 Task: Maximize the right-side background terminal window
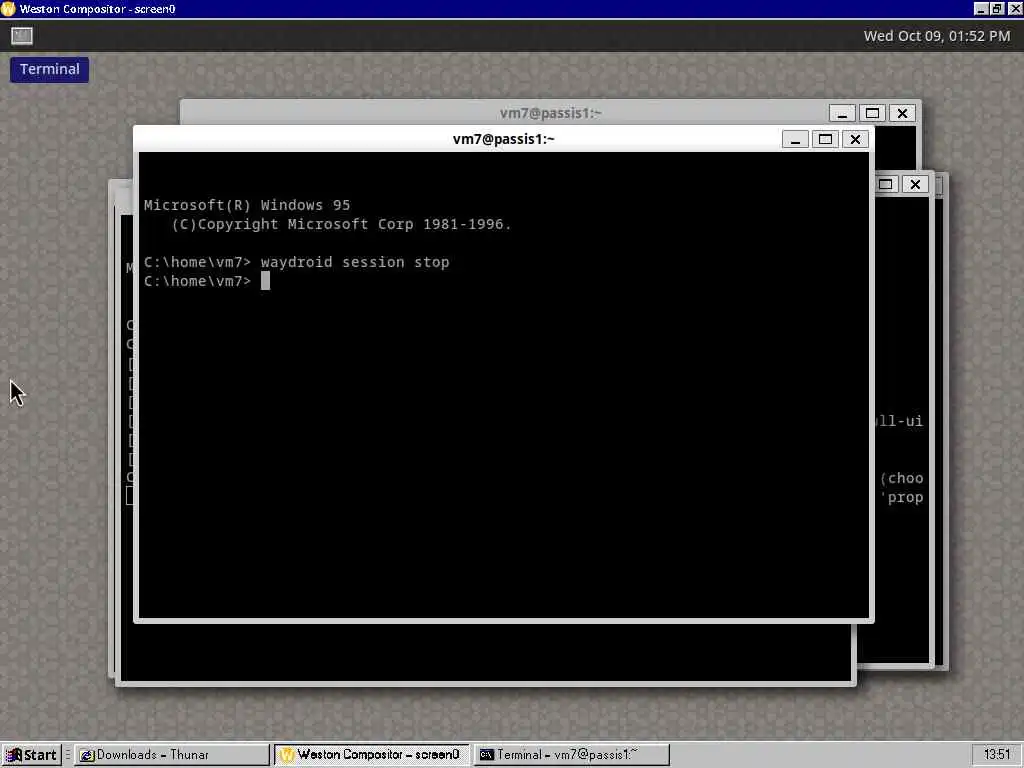click(886, 184)
